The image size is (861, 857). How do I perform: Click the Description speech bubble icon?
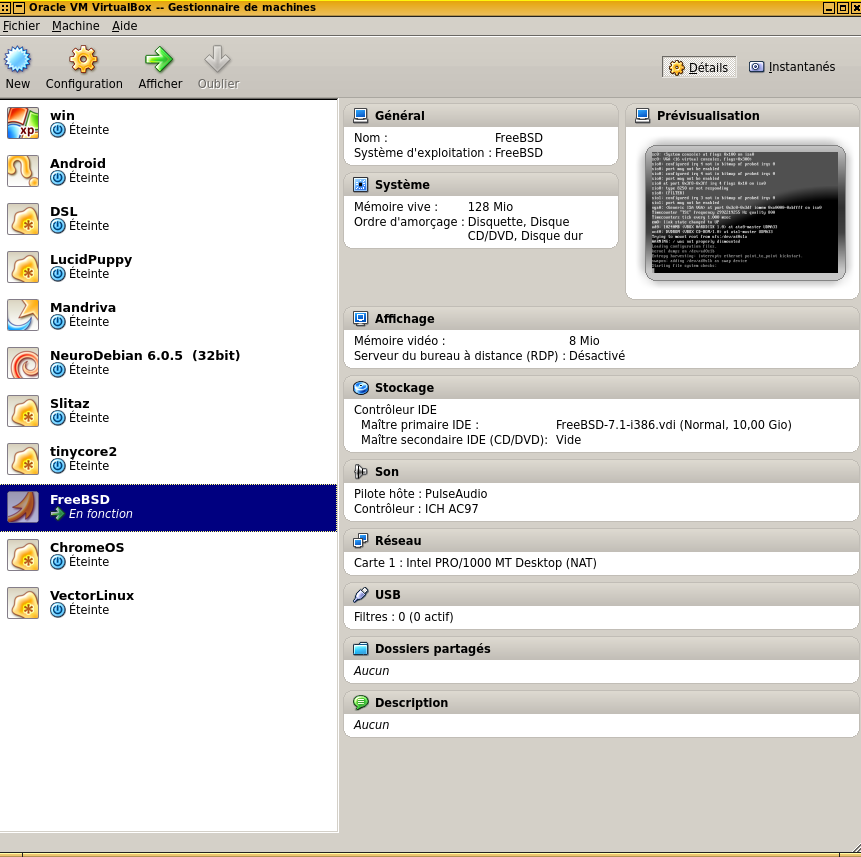[x=361, y=703]
